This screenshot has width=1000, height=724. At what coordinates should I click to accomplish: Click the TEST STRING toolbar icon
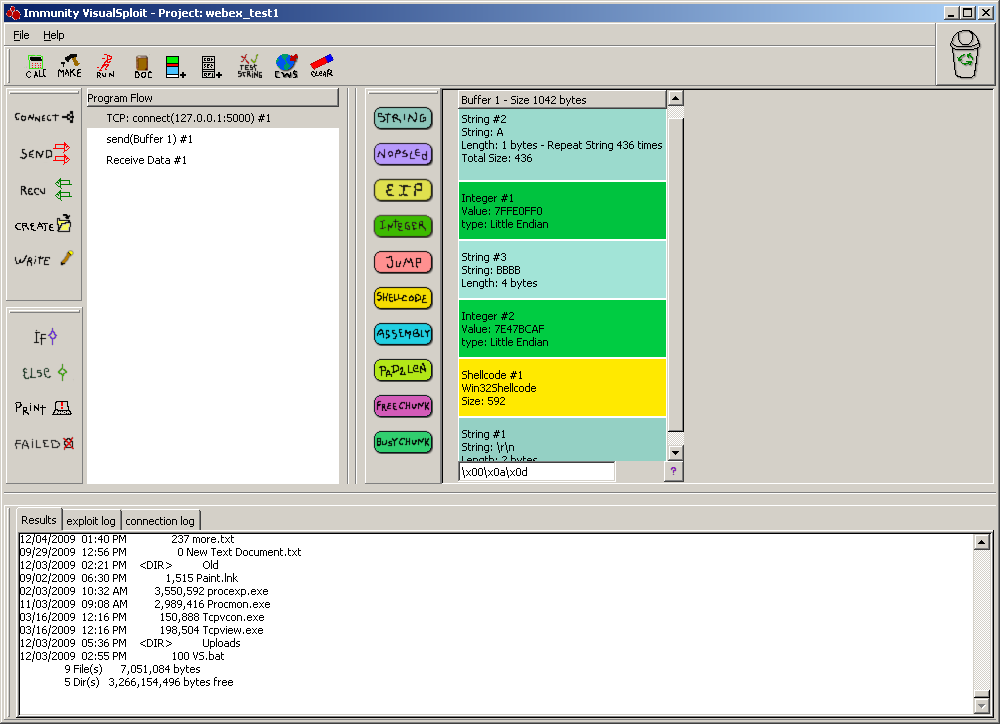249,66
